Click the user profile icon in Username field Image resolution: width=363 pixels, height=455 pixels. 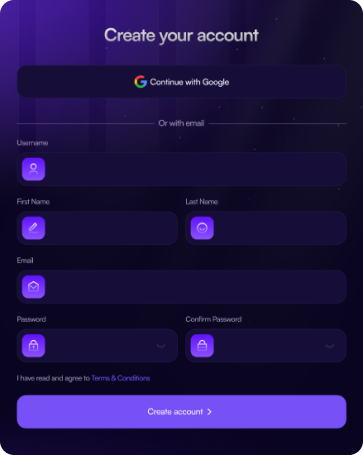(x=33, y=169)
